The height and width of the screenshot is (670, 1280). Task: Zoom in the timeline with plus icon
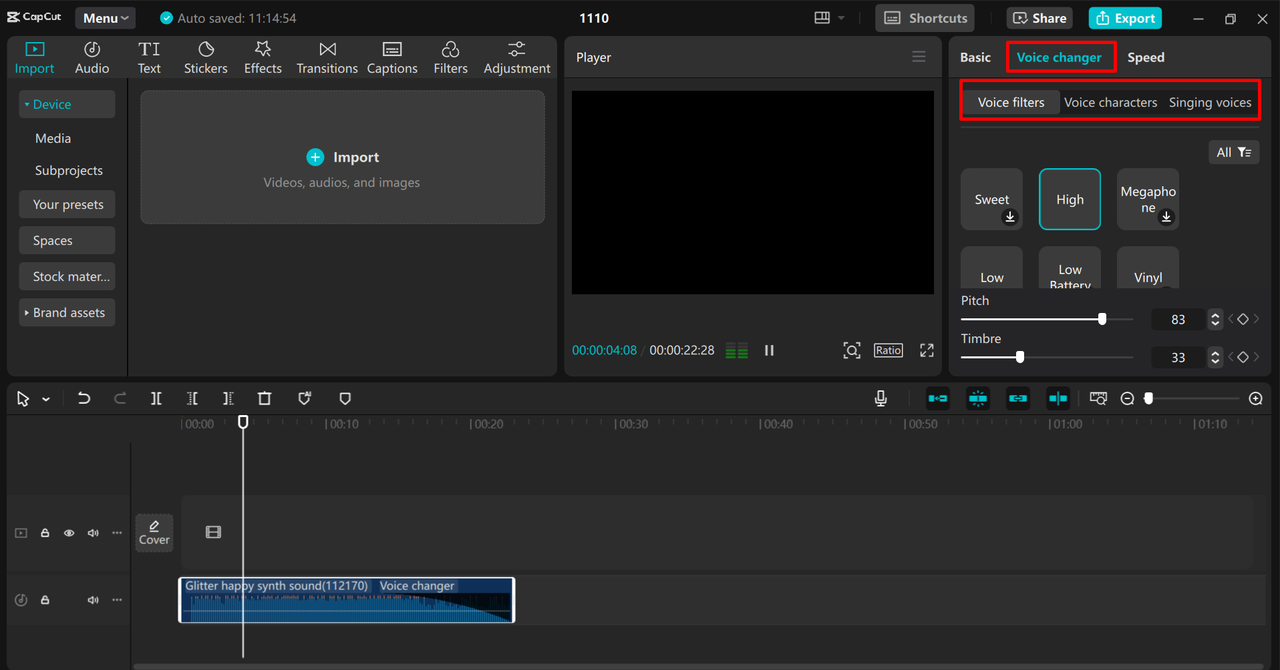coord(1256,398)
